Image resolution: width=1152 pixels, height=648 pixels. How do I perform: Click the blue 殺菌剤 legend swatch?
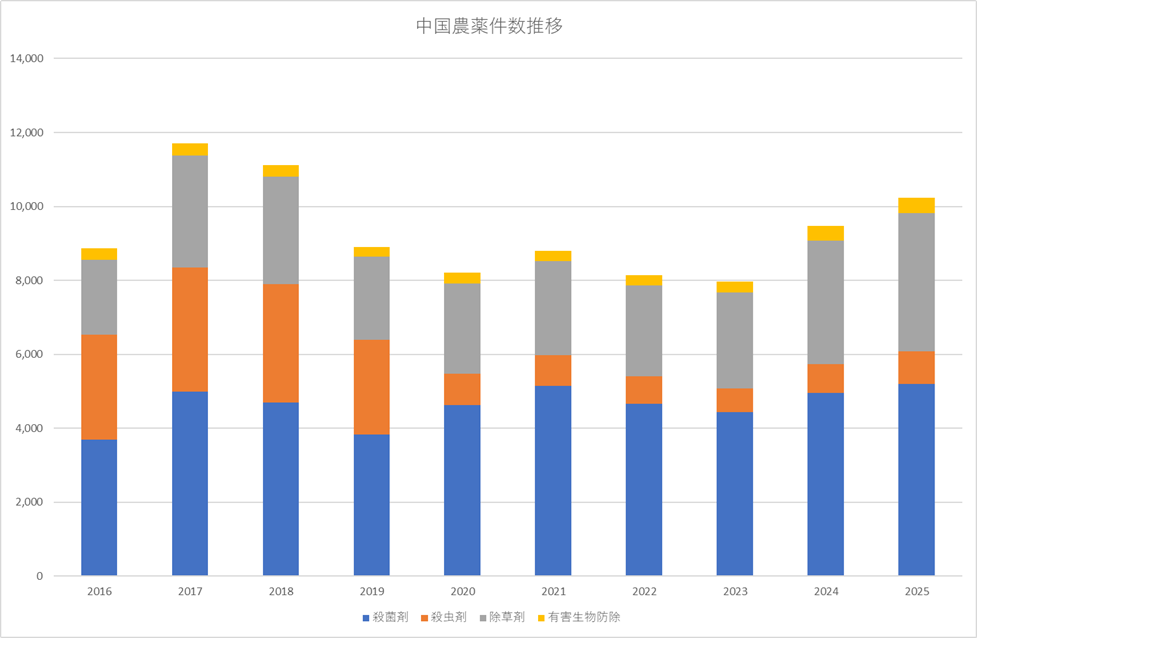click(366, 618)
